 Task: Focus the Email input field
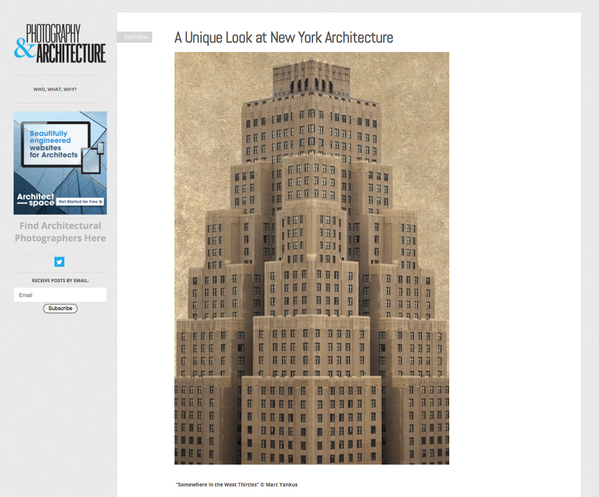60,295
